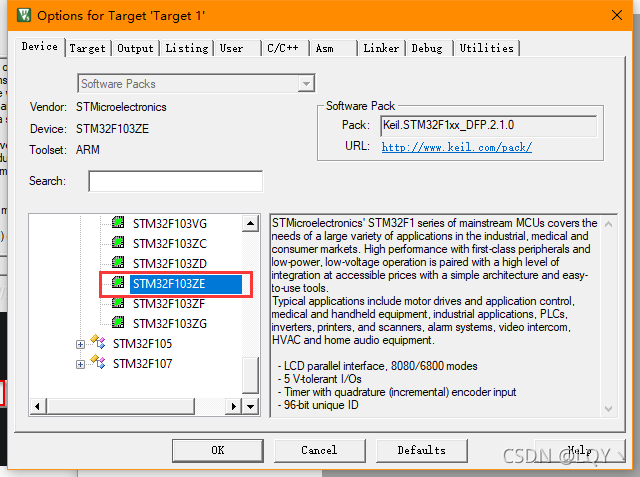Screen dimensions: 640x477
Task: Select STM32F103ZD in the device tree
Action: click(x=170, y=264)
